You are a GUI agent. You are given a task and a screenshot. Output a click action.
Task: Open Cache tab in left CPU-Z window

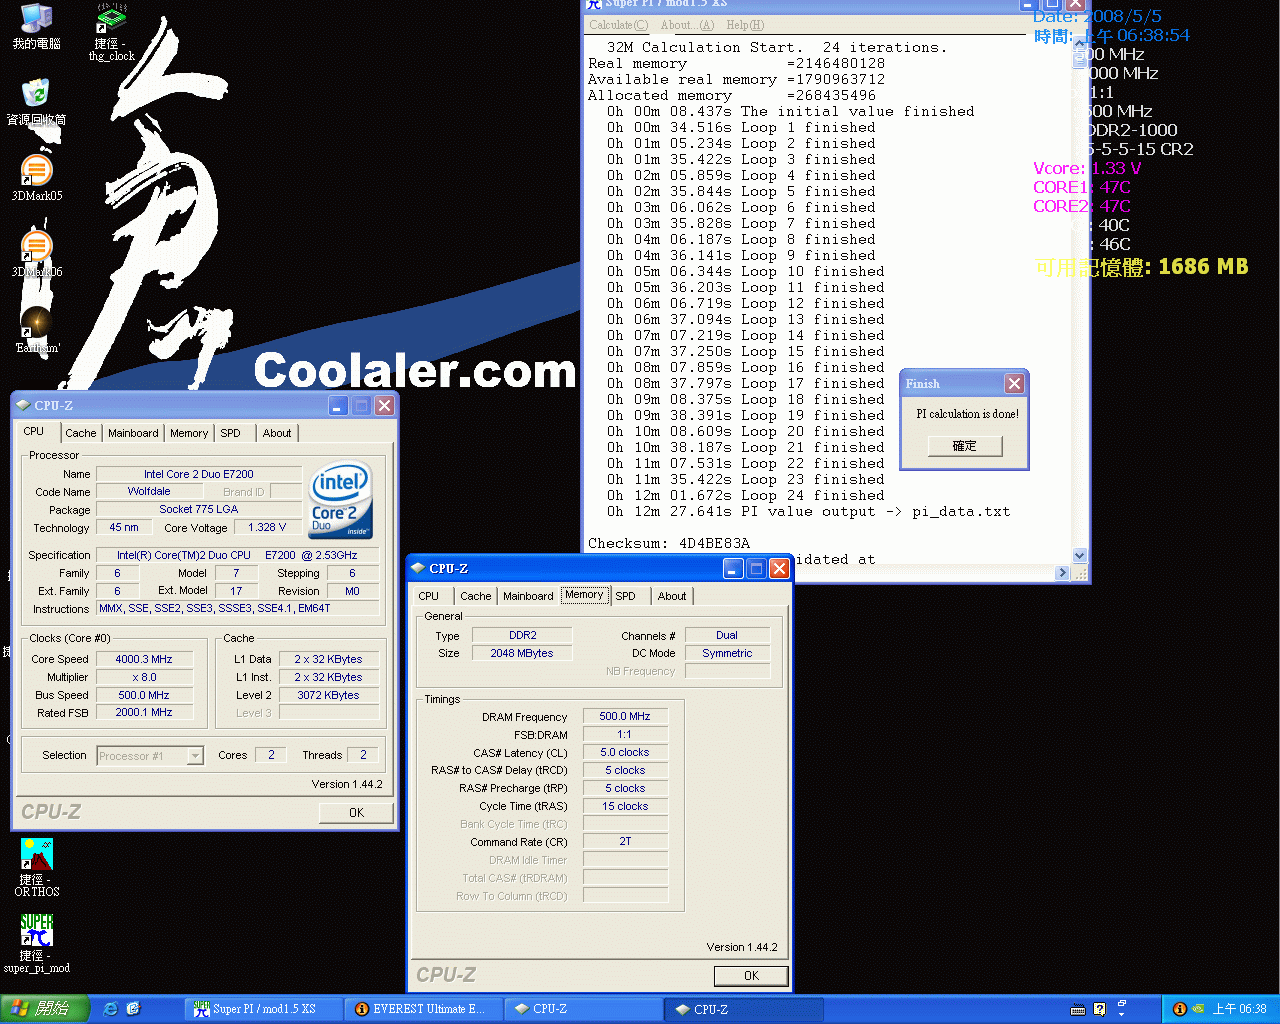pyautogui.click(x=81, y=433)
